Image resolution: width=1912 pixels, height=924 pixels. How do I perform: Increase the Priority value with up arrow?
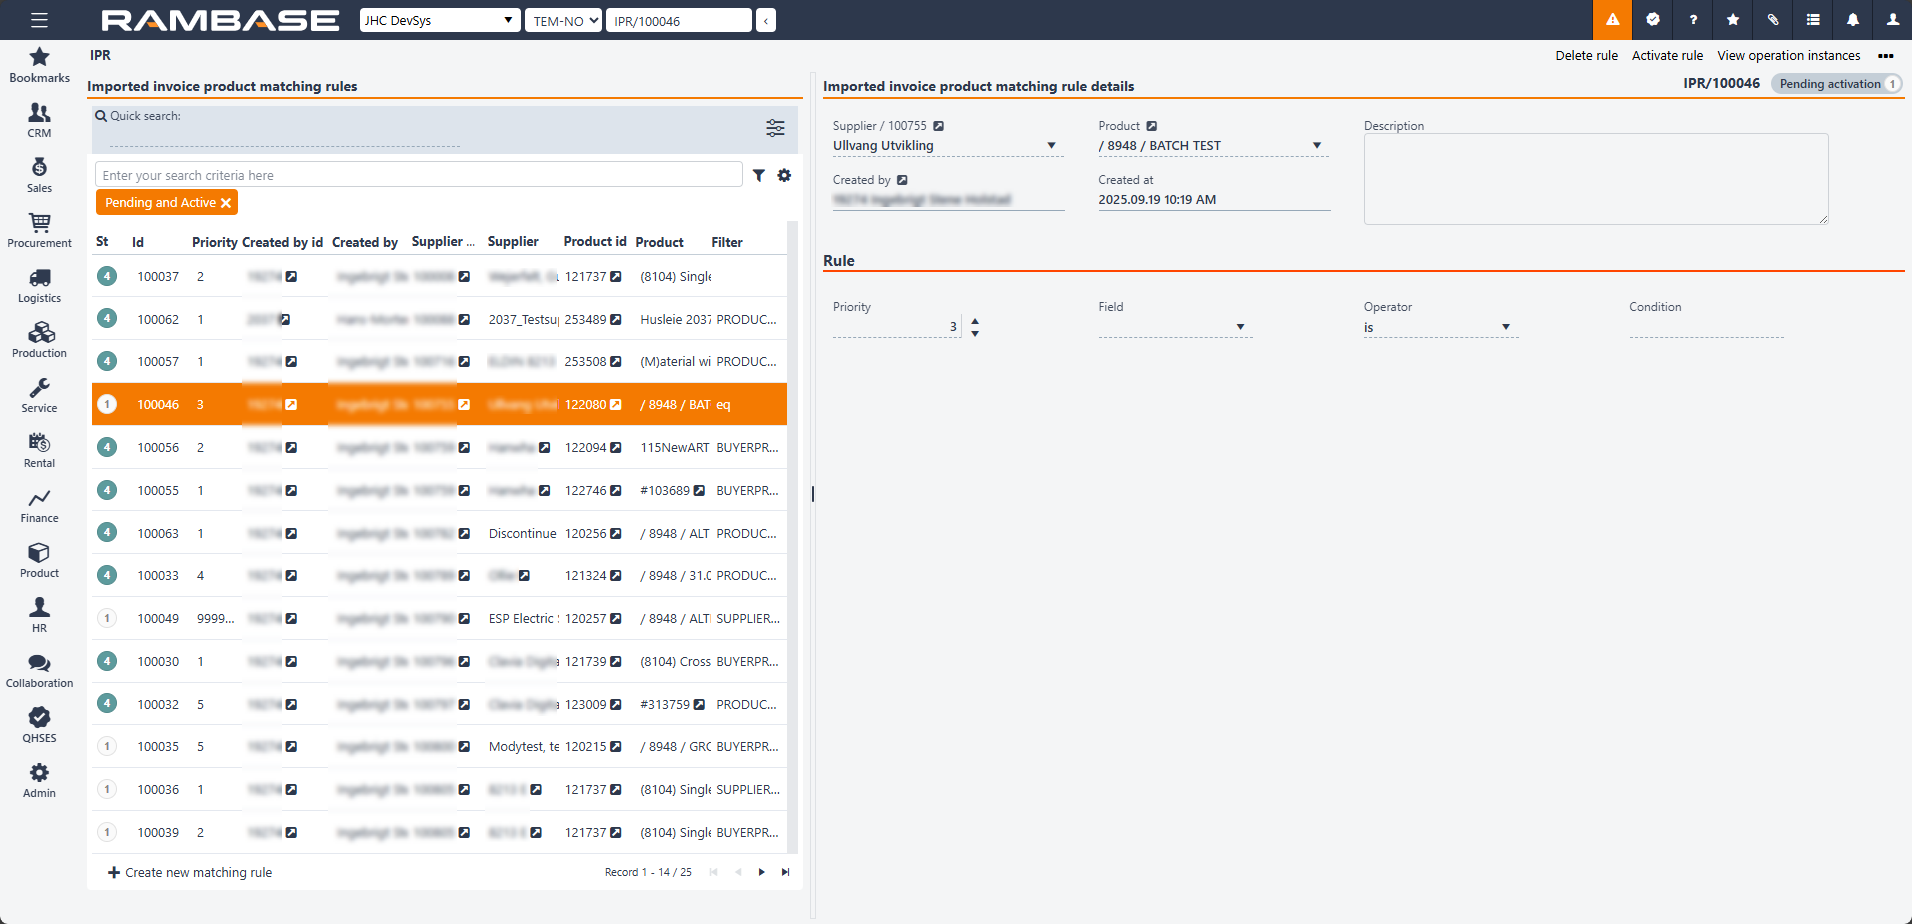[x=975, y=321]
